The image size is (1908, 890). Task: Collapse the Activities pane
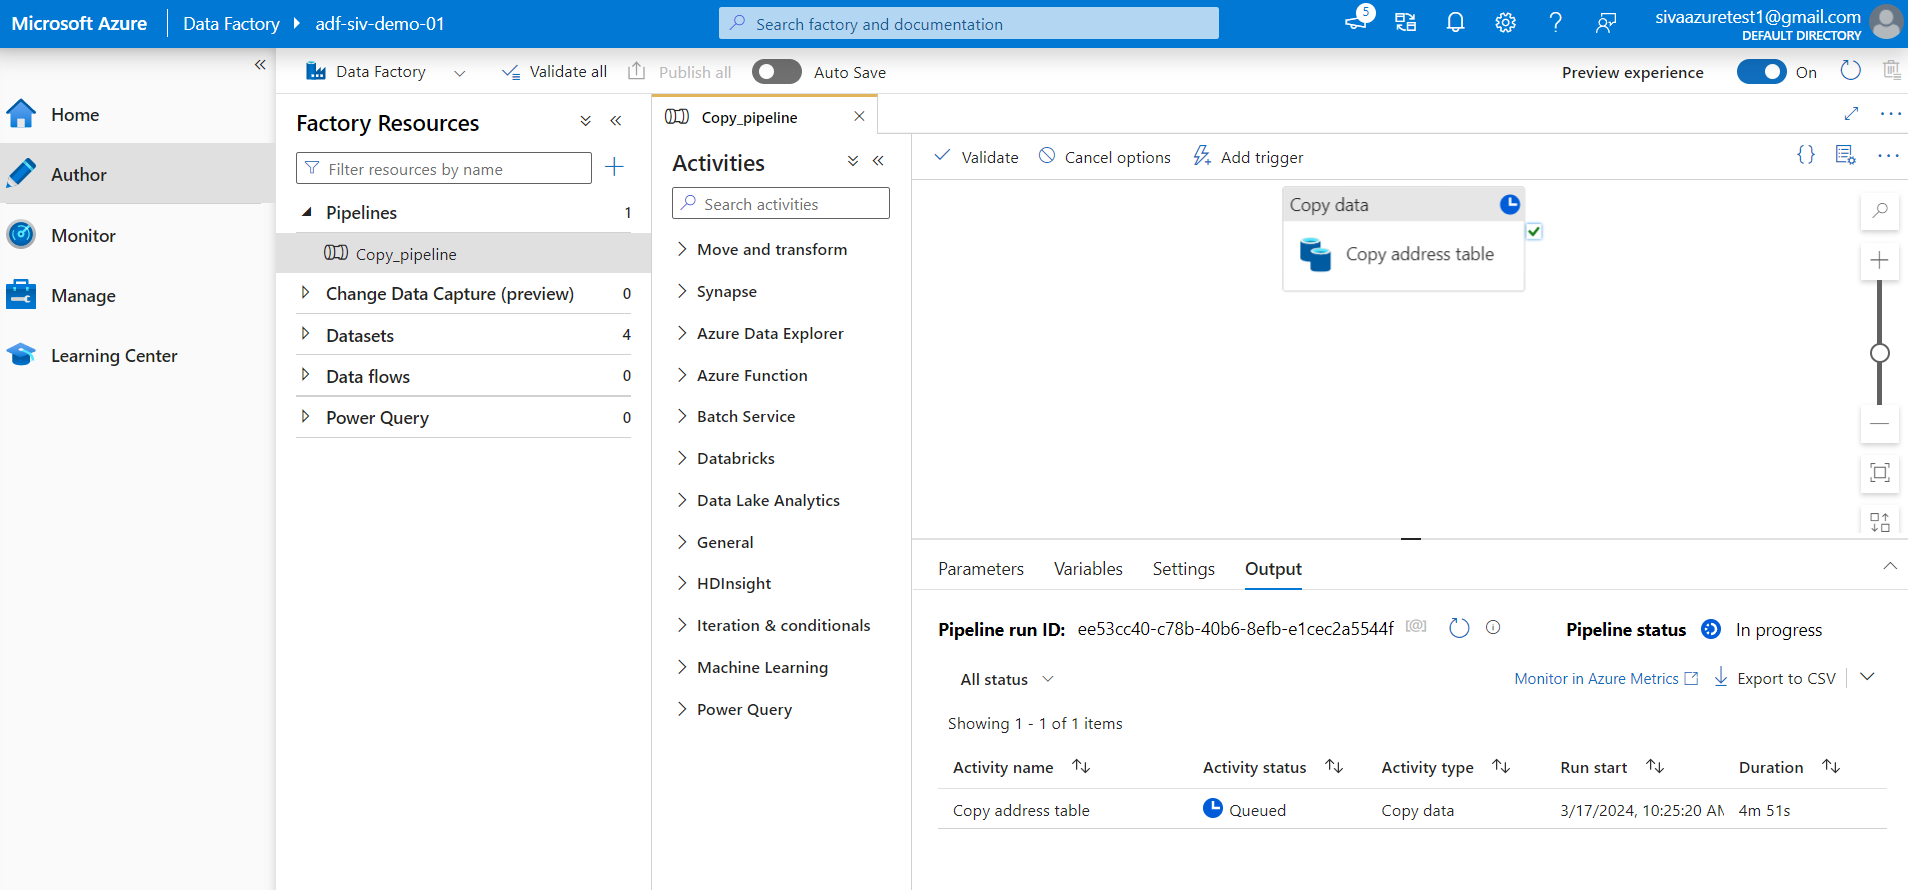pos(878,161)
